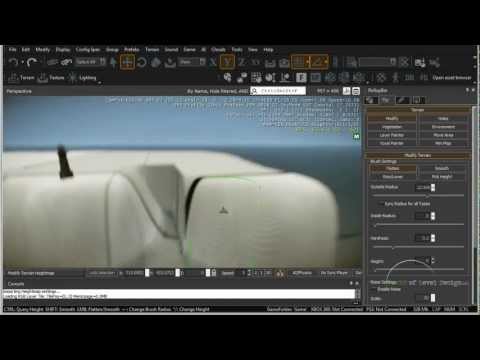Click the Open asset browser button
Screen dimensions: 480x360
coord(451,78)
